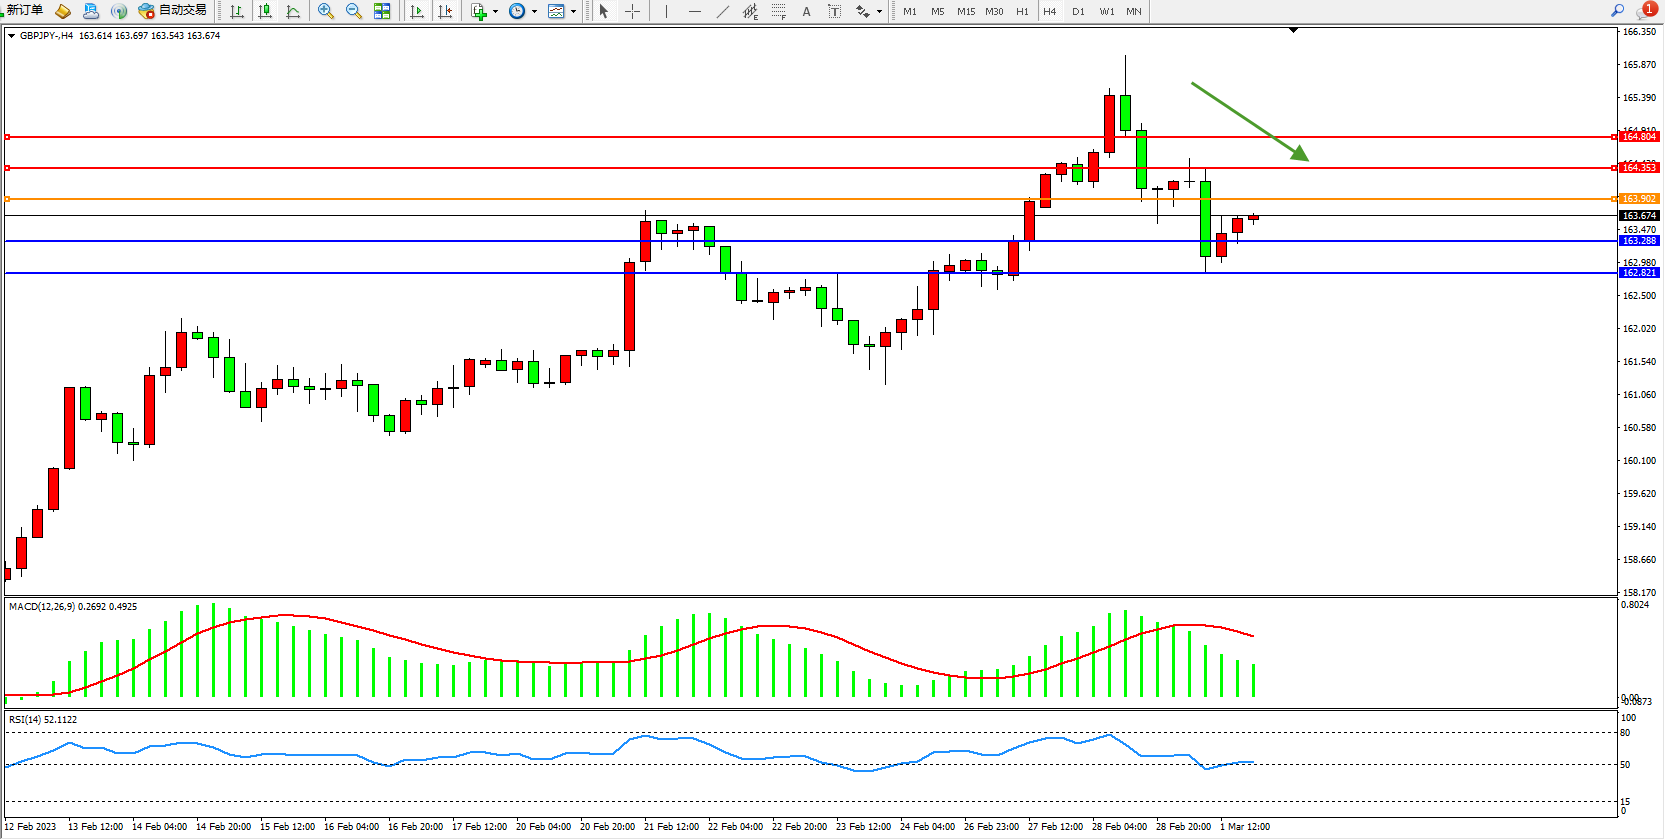
Task: Toggle chart auto scroll
Action: click(417, 11)
